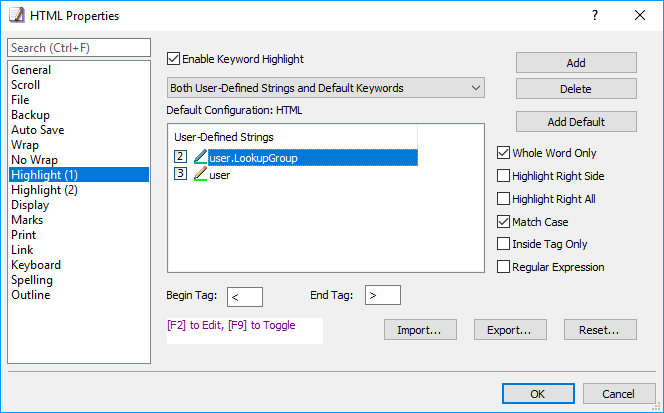Click the Begin Tag input field
The height and width of the screenshot is (413, 664).
pos(245,297)
